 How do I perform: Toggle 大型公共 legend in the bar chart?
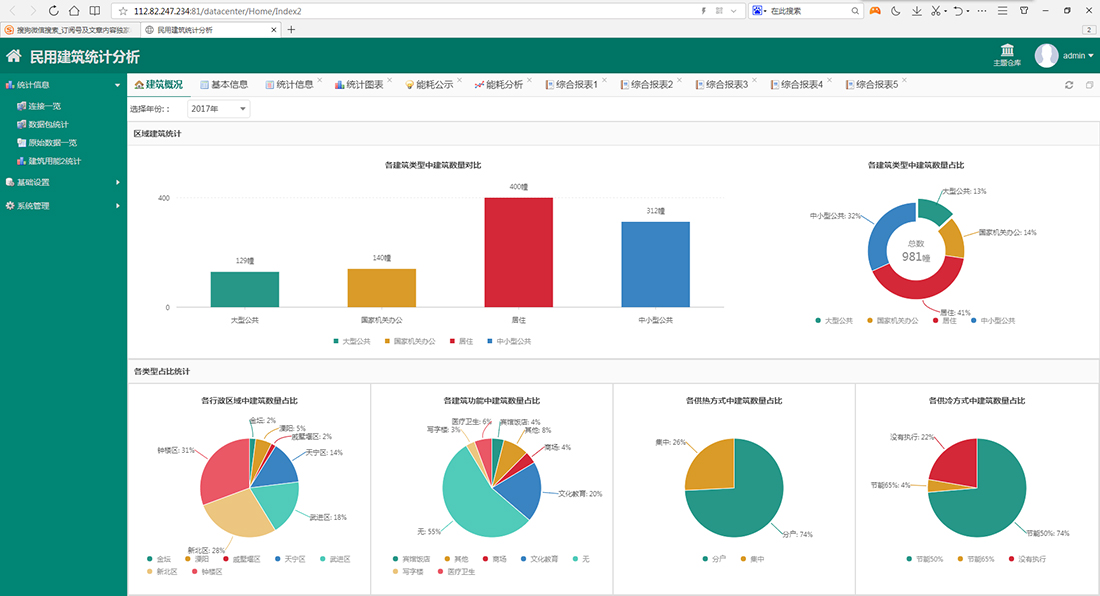[x=350, y=341]
